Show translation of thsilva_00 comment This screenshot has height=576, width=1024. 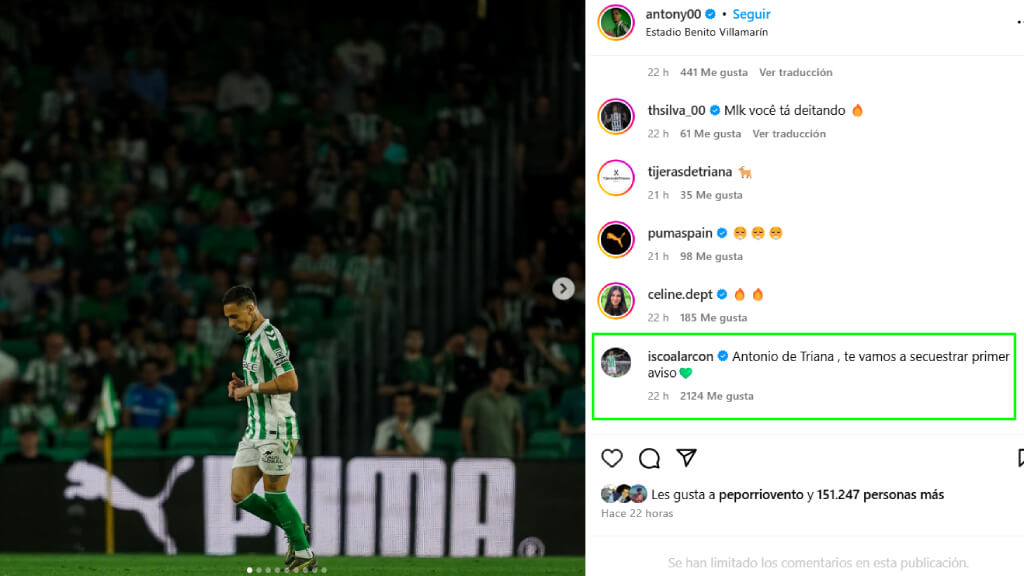(x=789, y=134)
